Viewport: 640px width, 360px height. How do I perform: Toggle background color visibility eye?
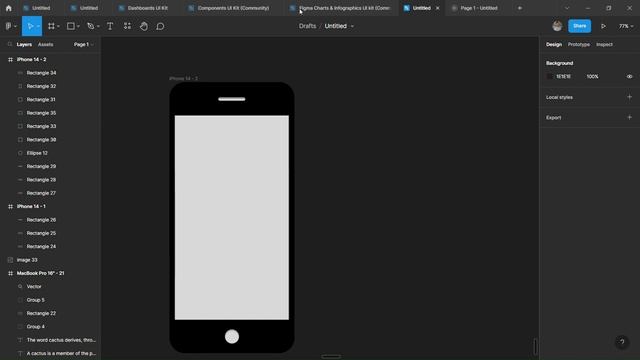[x=629, y=77]
